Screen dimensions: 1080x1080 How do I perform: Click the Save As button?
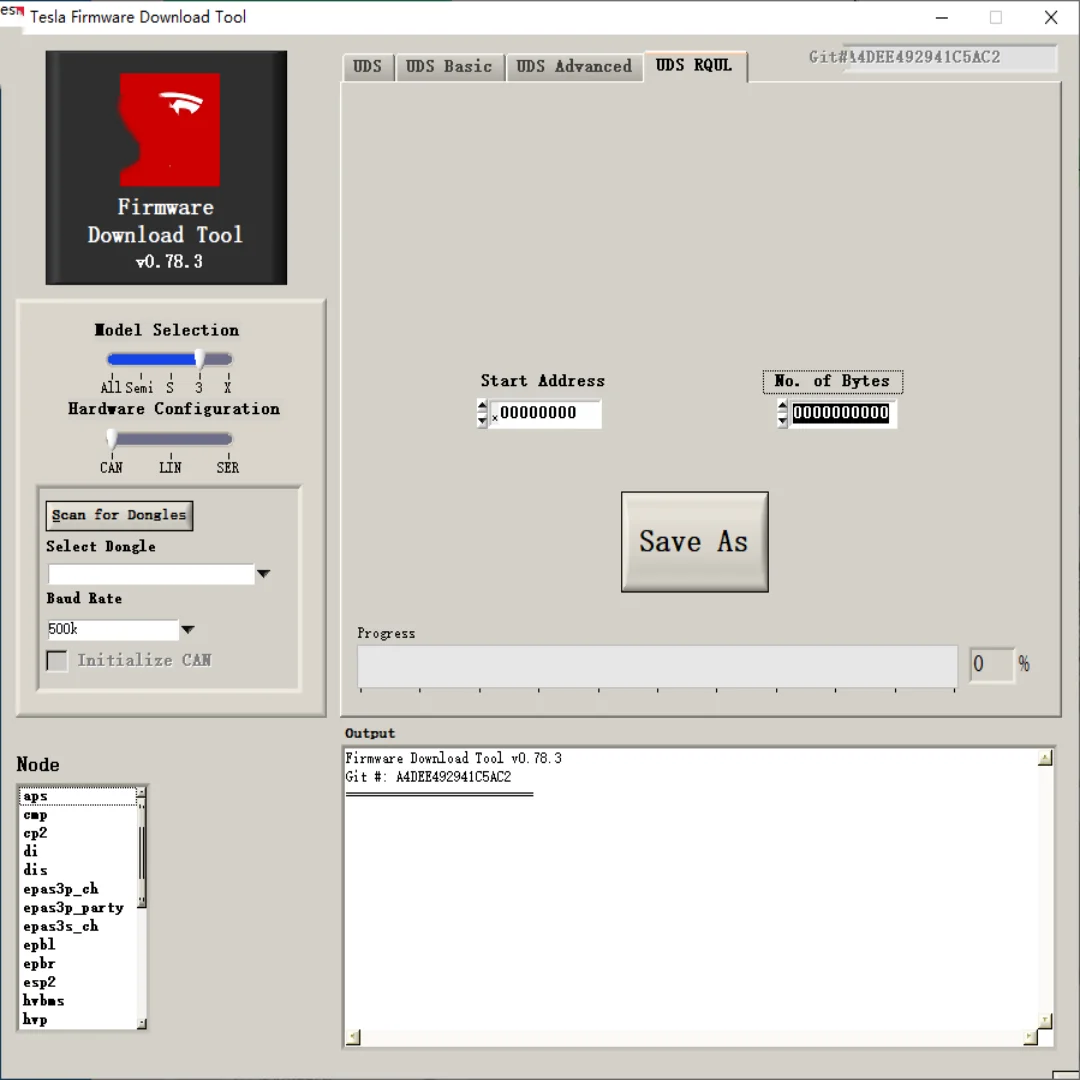click(x=694, y=541)
